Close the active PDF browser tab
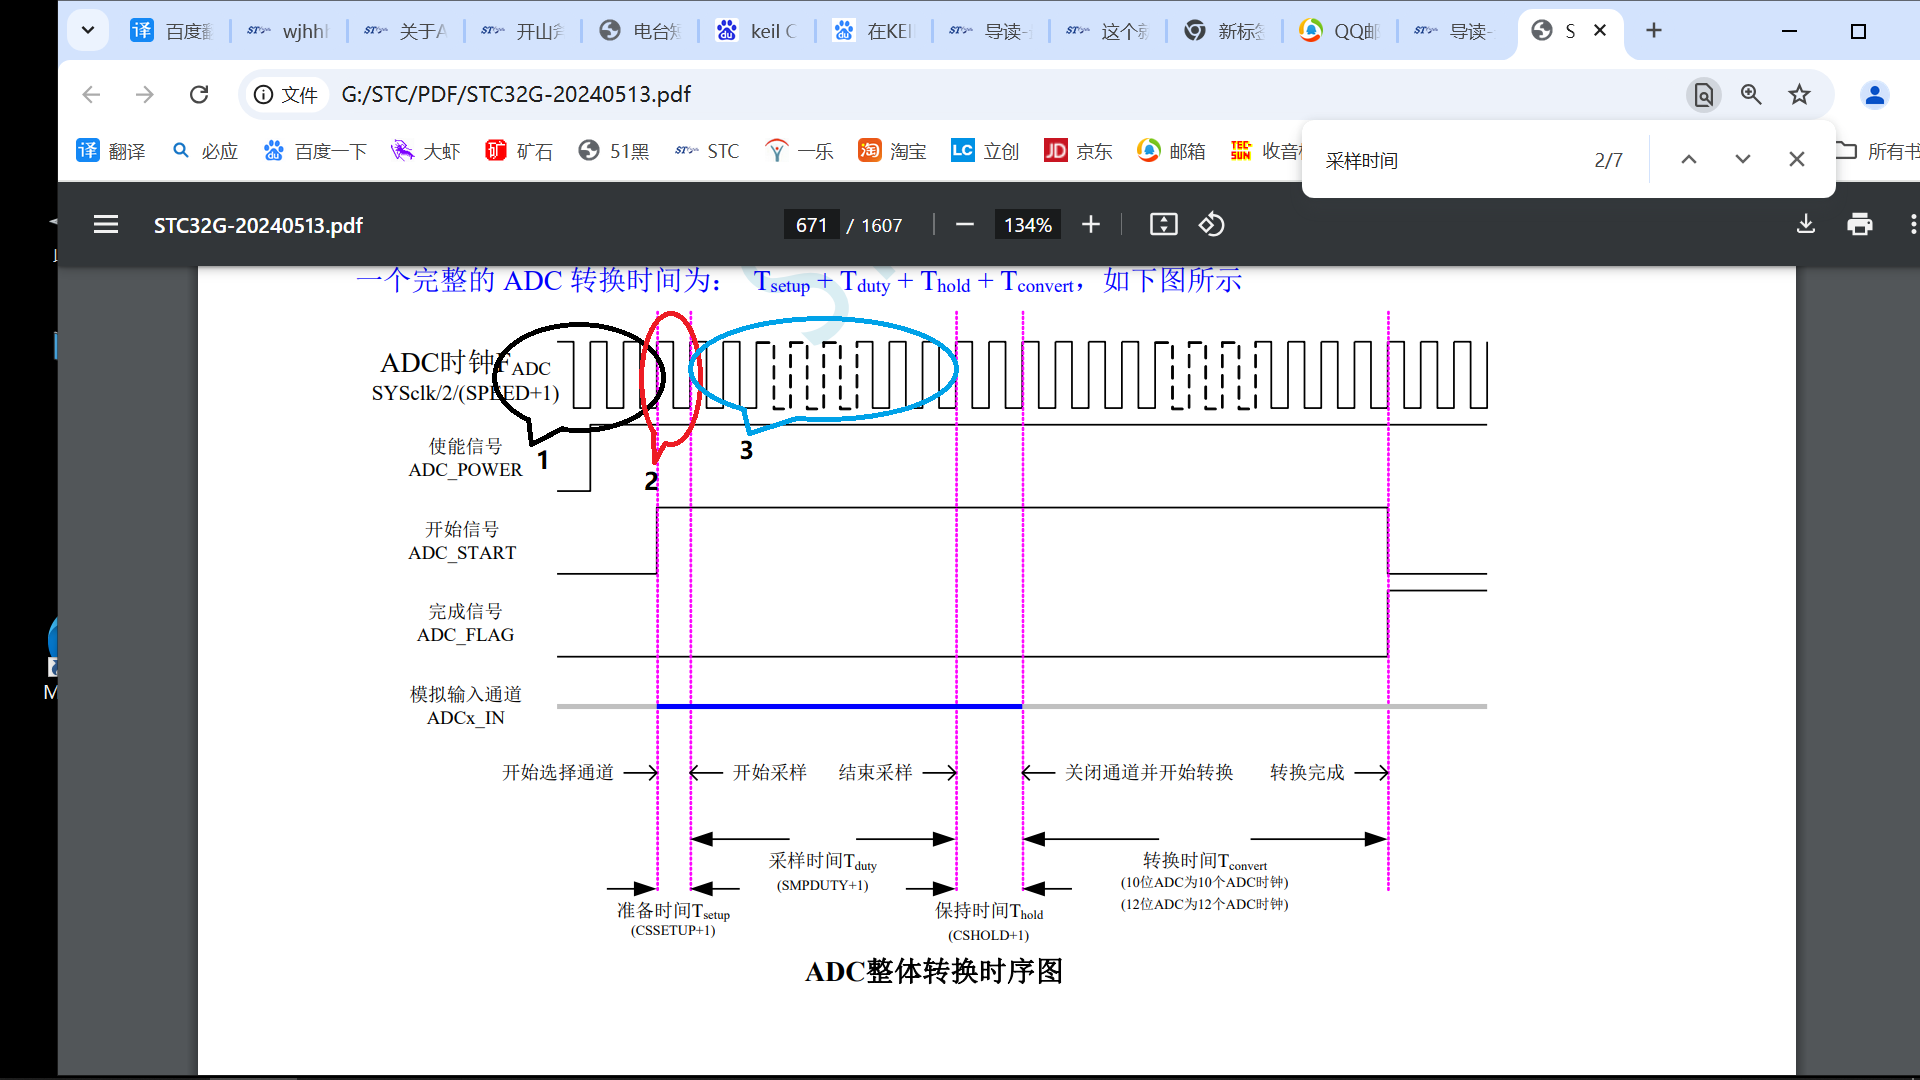The height and width of the screenshot is (1080, 1920). point(1600,31)
